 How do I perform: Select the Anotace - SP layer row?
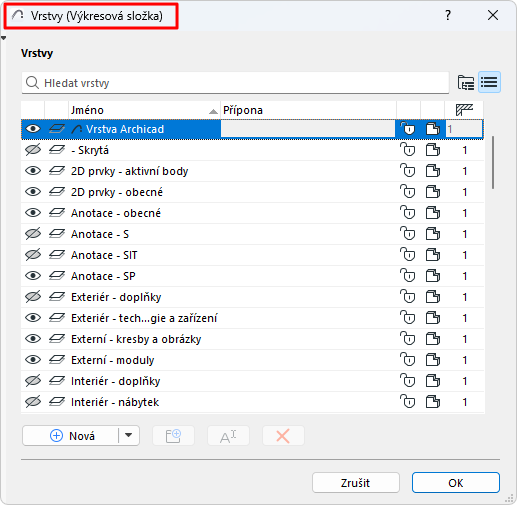pos(252,276)
